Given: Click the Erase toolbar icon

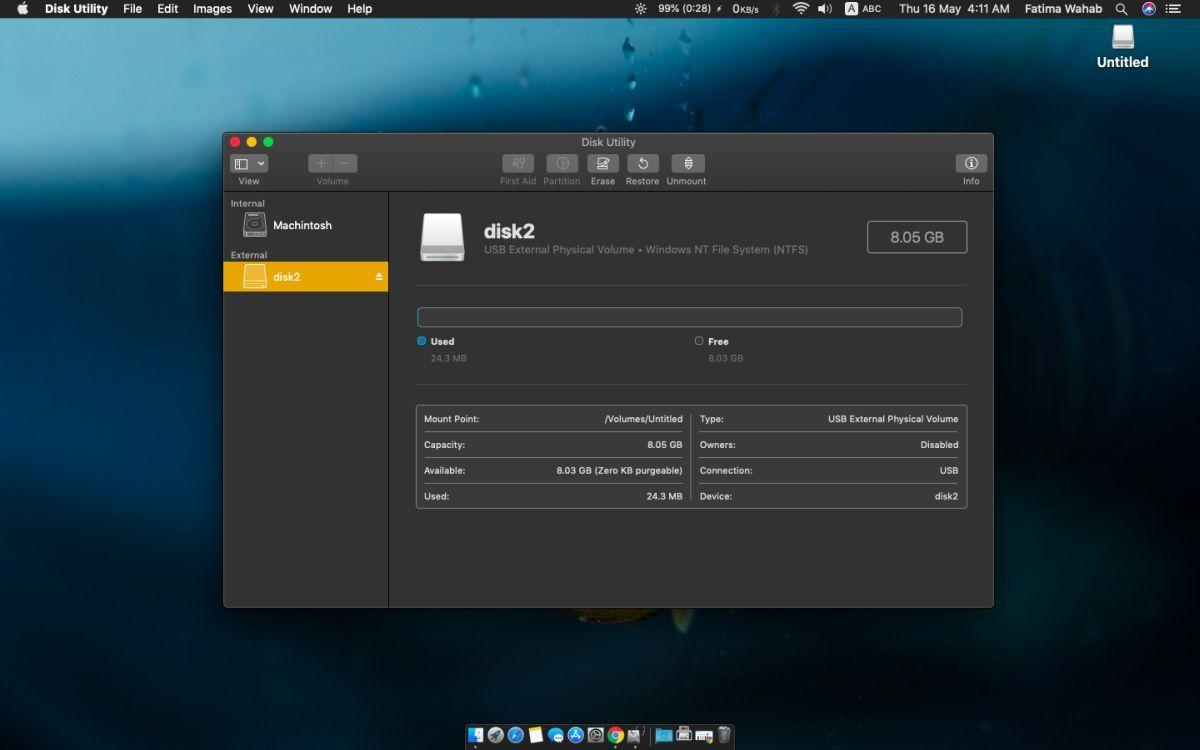Looking at the screenshot, I should coord(603,163).
